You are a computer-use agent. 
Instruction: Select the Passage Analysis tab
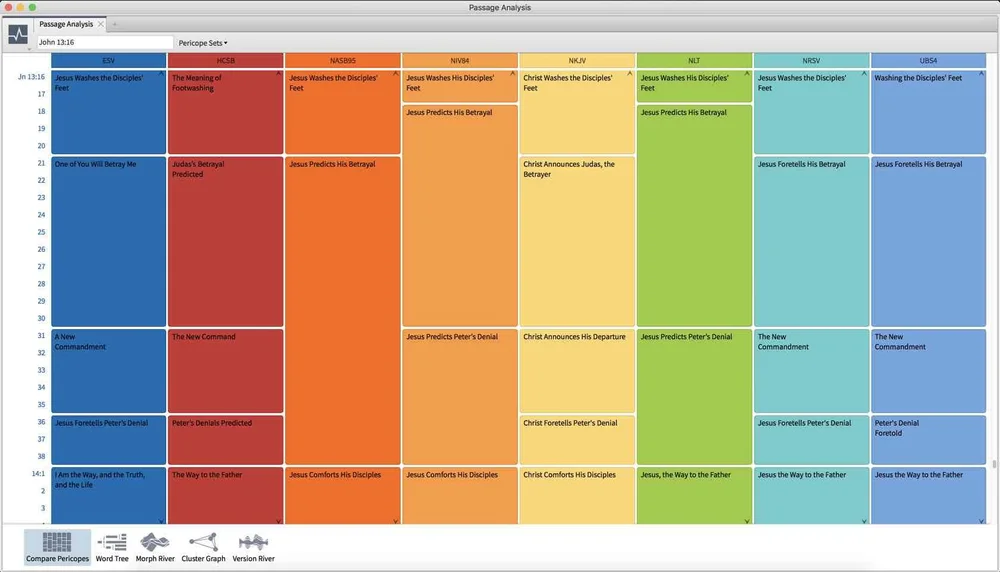click(66, 24)
